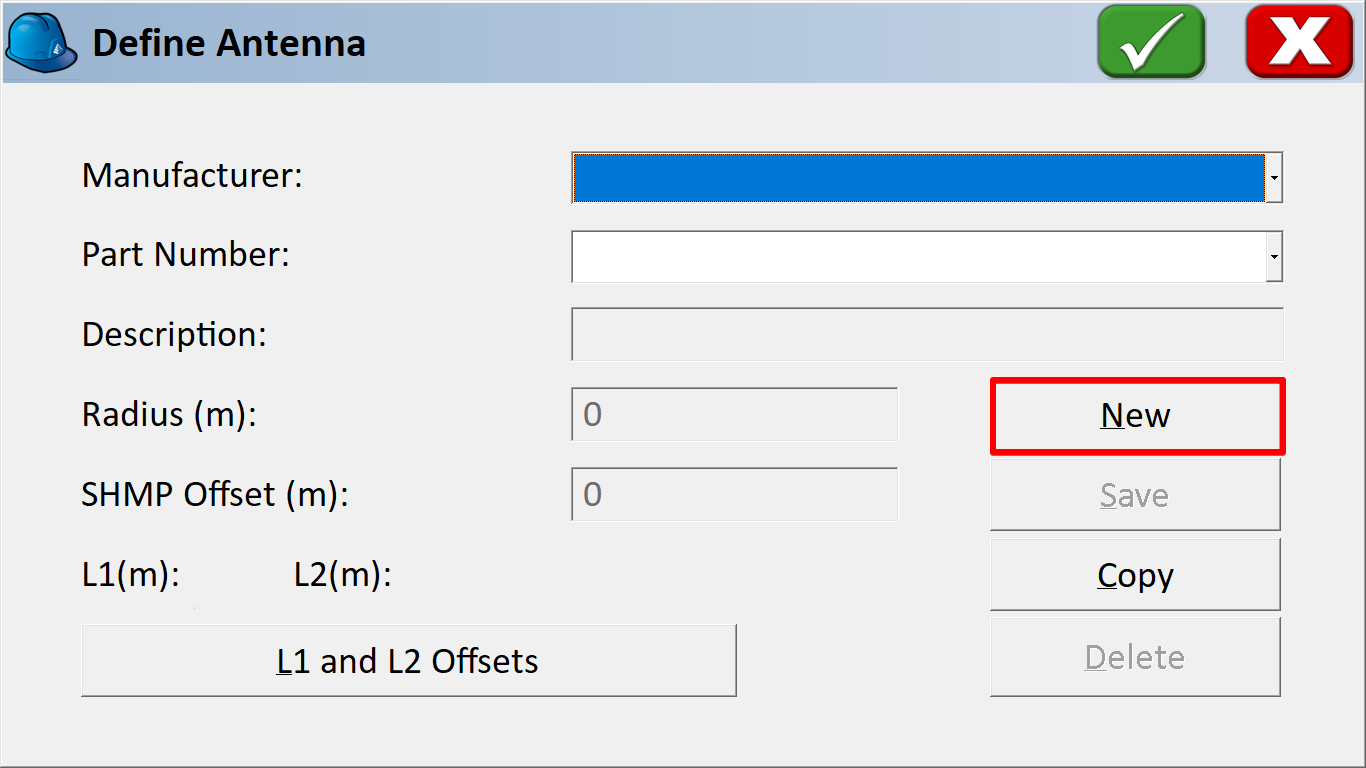The image size is (1366, 768).
Task: Click the Delete button
Action: [1135, 657]
